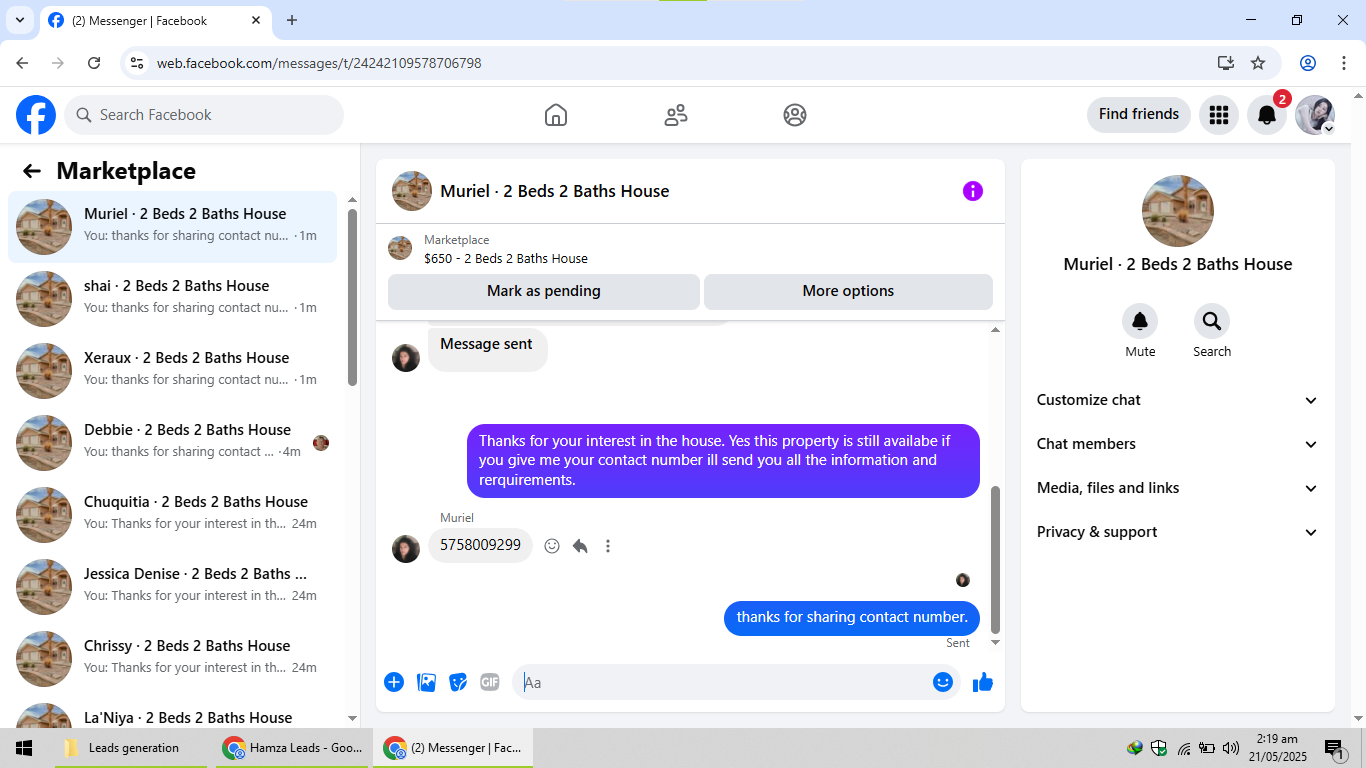
Task: Open the Windows Start menu
Action: [24, 748]
